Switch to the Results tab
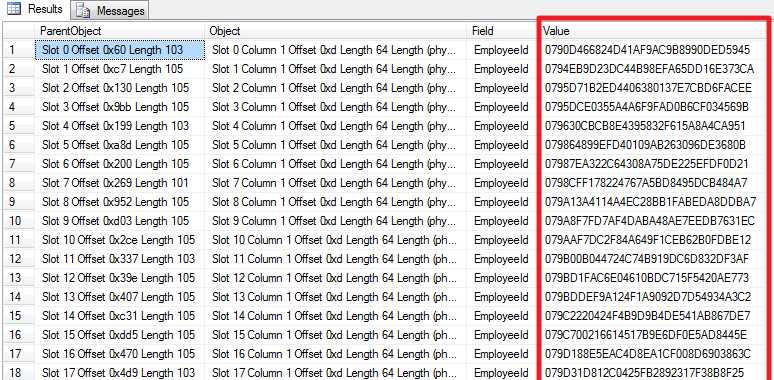This screenshot has height=380, width=774. click(x=34, y=10)
